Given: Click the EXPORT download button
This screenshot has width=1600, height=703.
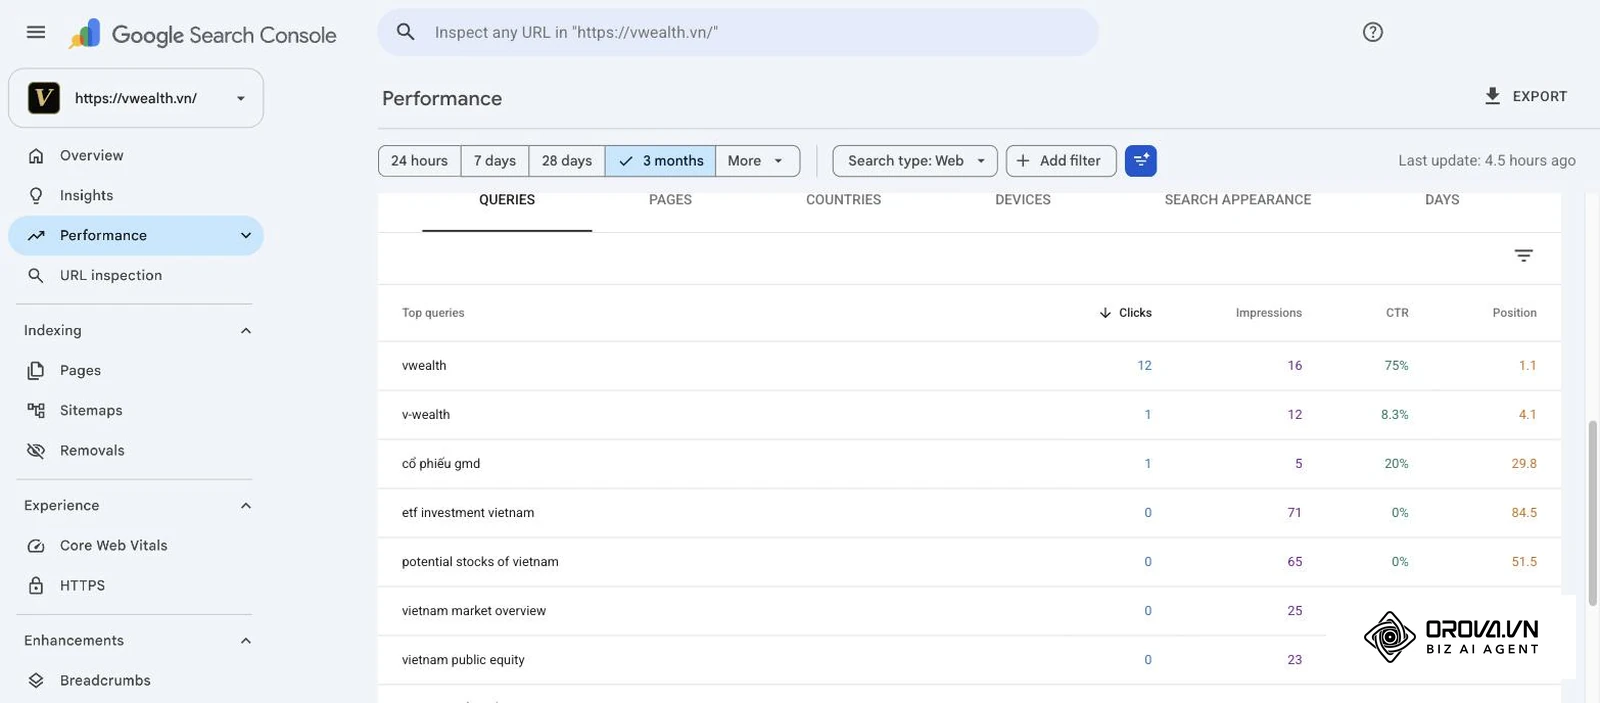Looking at the screenshot, I should point(1525,96).
